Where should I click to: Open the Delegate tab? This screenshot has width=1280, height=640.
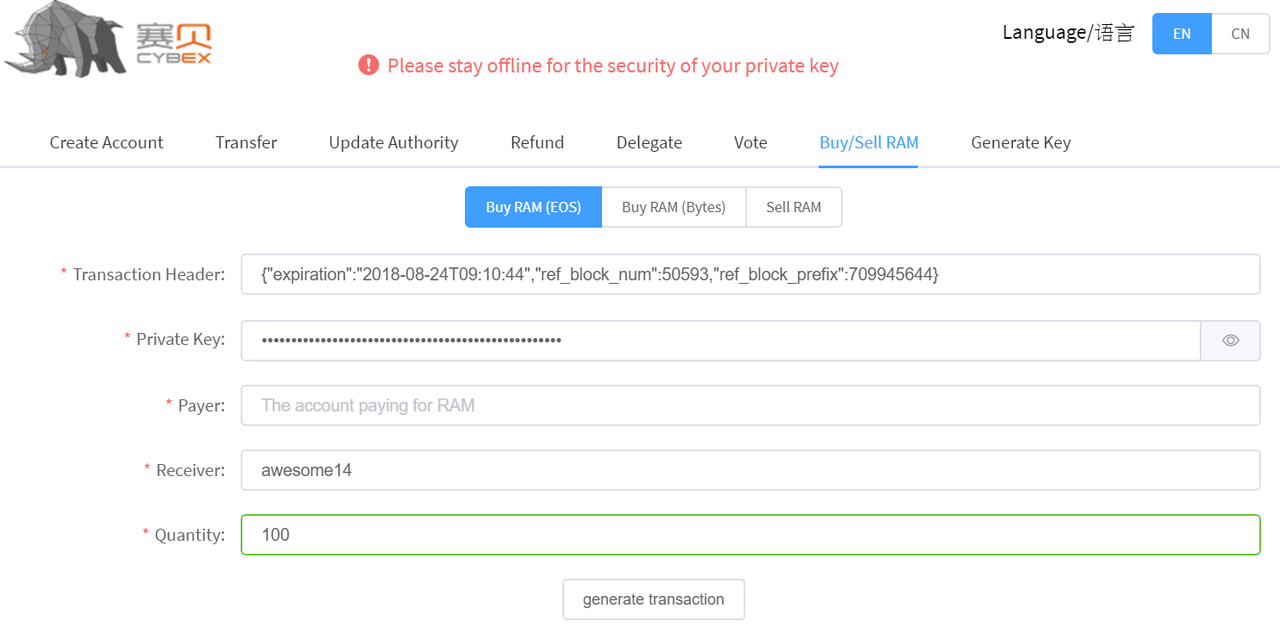(649, 142)
